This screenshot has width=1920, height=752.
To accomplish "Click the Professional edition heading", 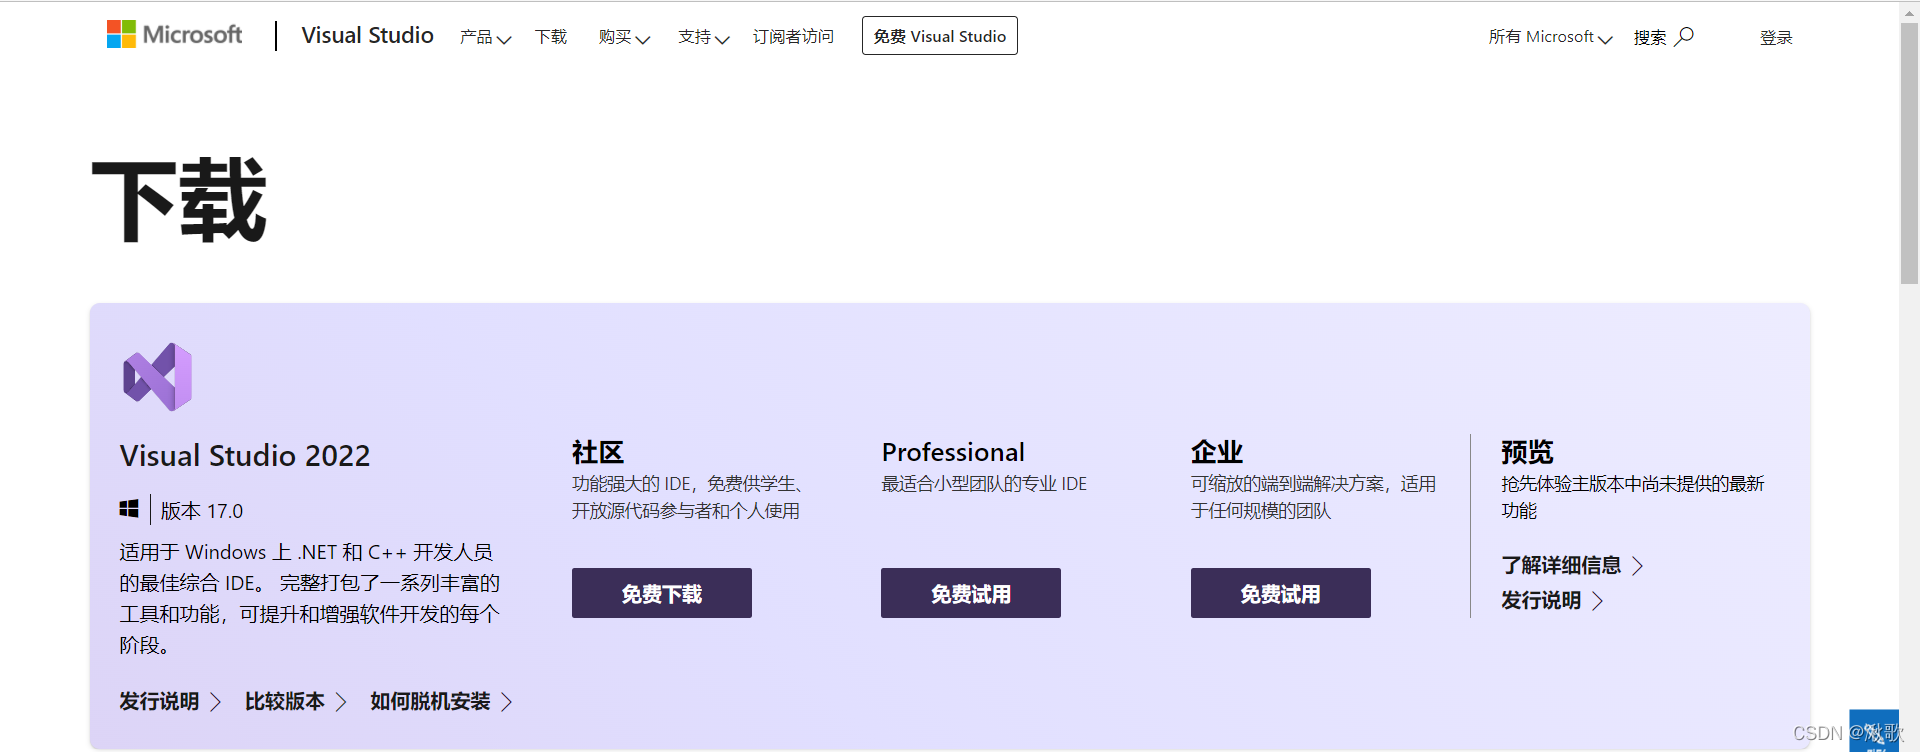I will pyautogui.click(x=953, y=452).
